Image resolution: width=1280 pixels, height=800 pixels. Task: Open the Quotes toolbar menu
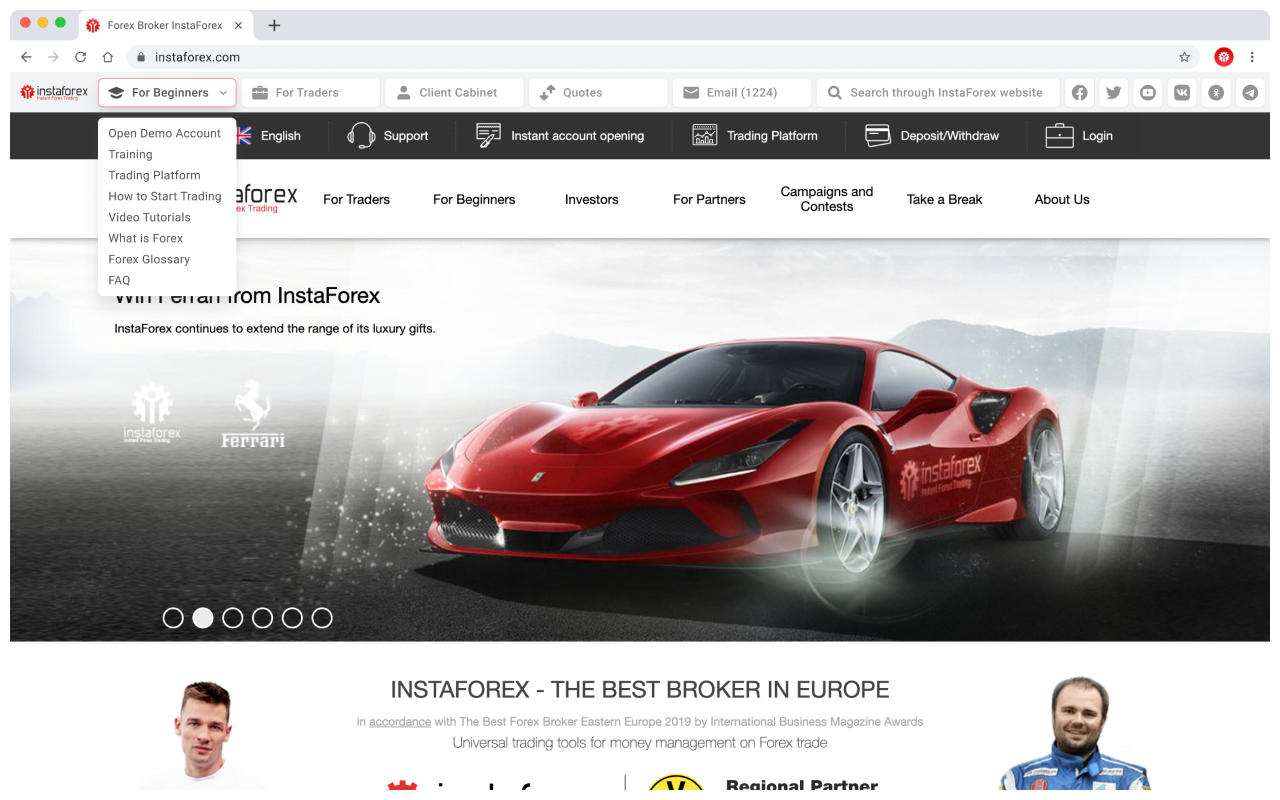click(x=598, y=93)
